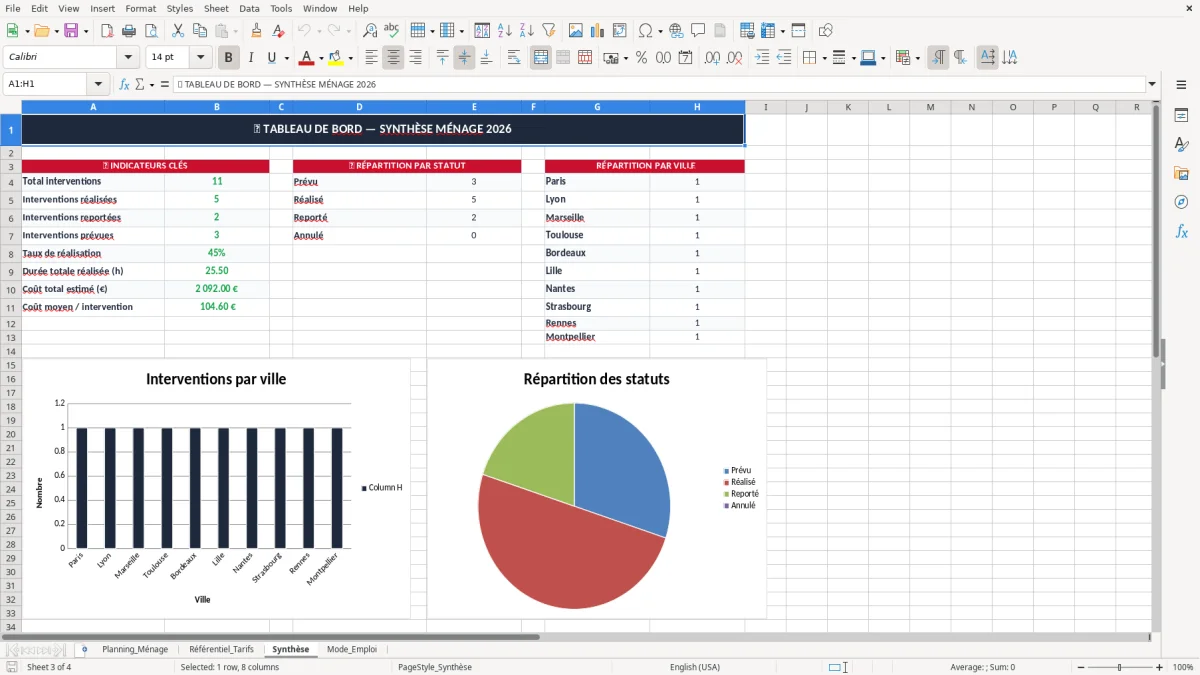Click the Sort Ascending icon
Viewport: 1200px width, 675px height.
[505, 31]
